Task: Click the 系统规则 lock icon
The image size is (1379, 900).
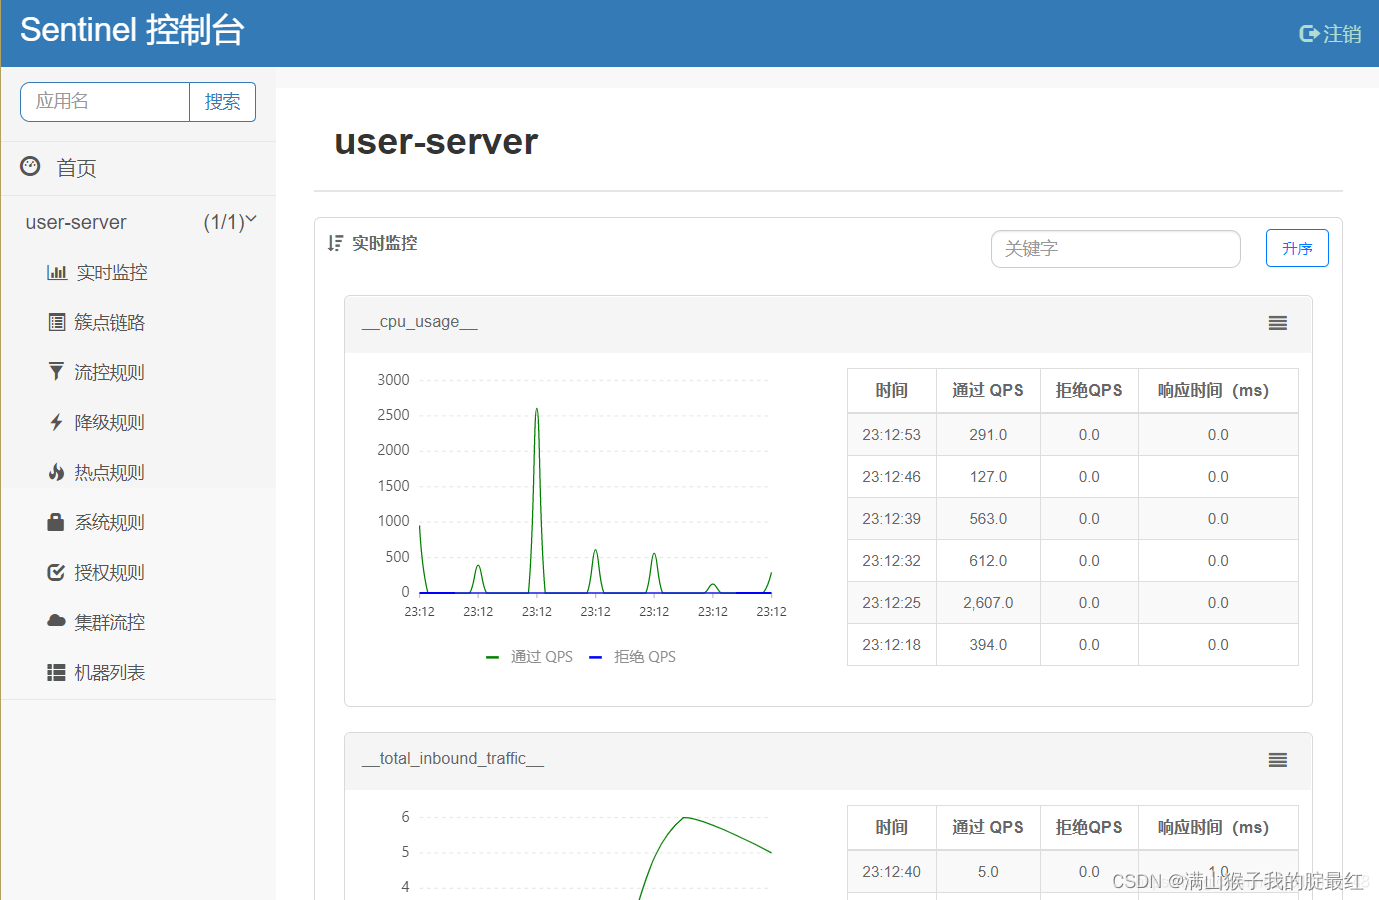Action: tap(56, 522)
